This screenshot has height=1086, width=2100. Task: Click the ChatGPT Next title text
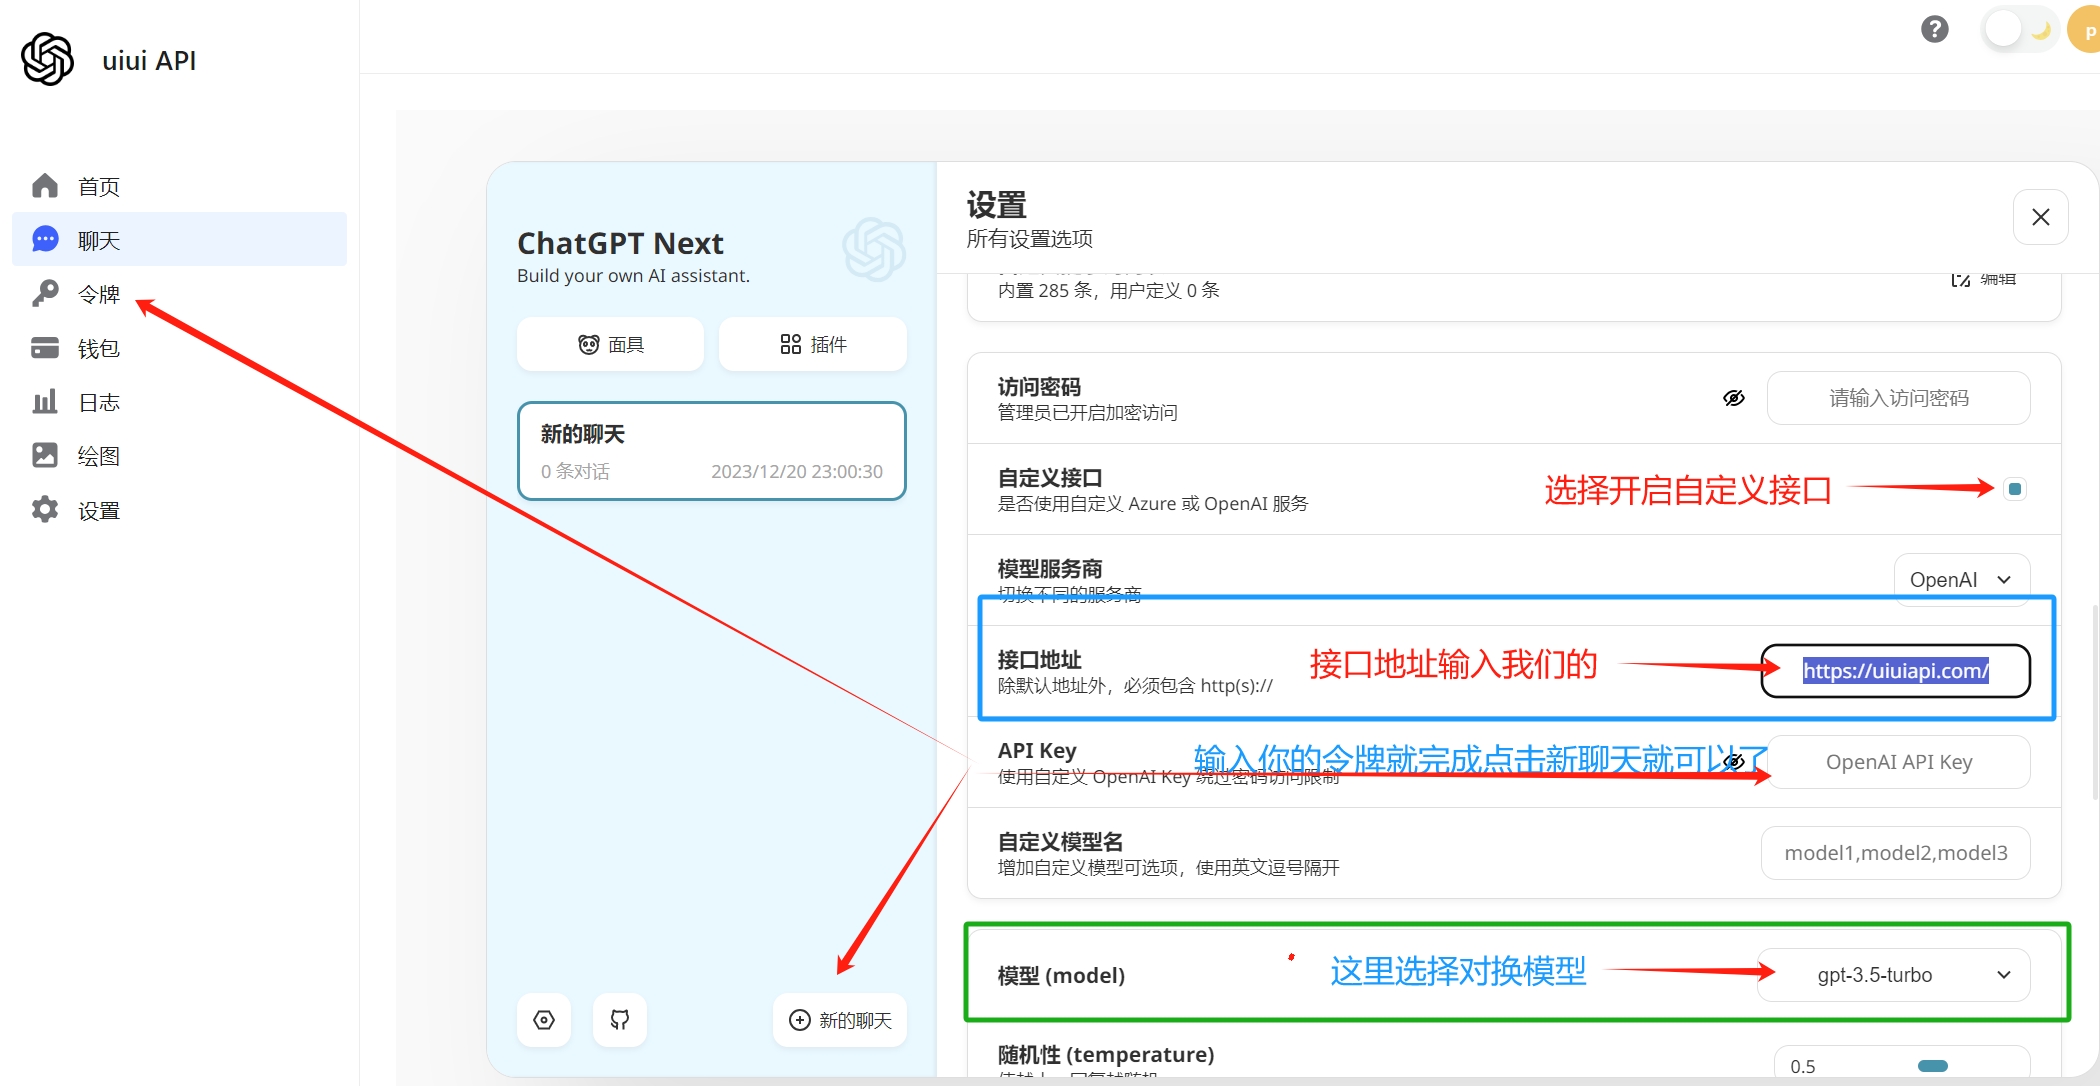coord(620,243)
